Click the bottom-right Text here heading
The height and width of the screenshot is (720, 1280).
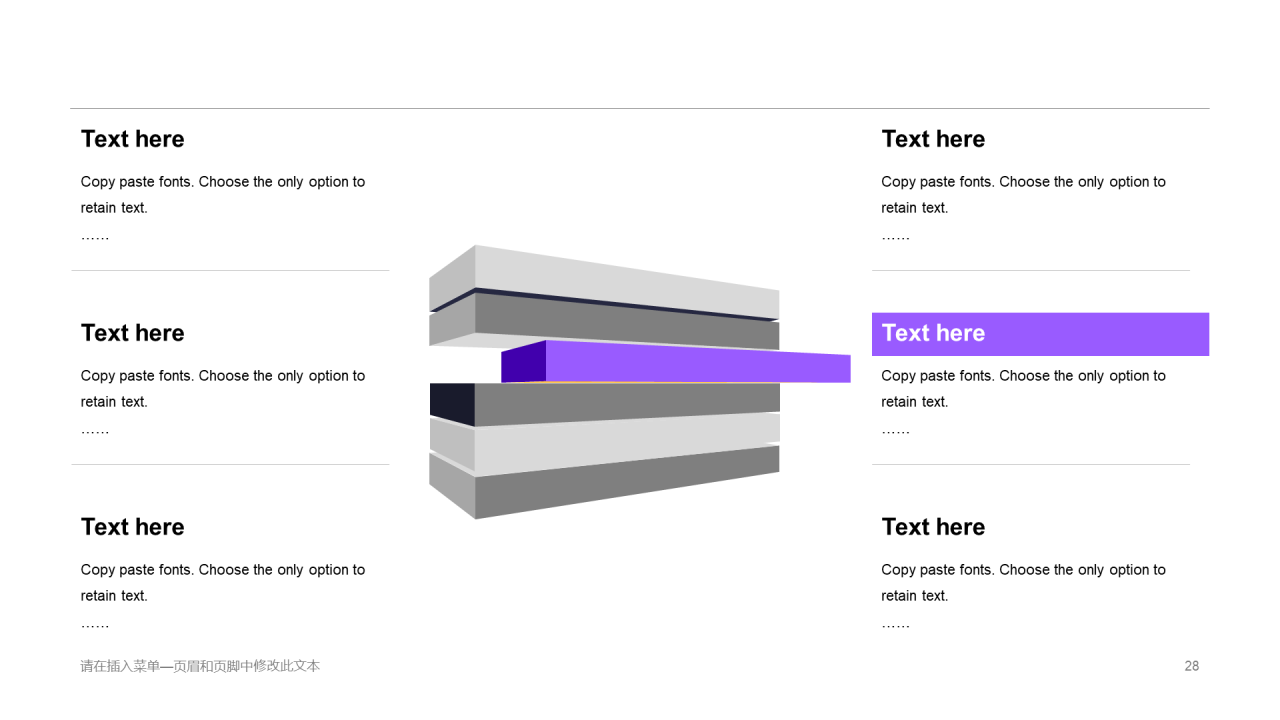(x=933, y=527)
